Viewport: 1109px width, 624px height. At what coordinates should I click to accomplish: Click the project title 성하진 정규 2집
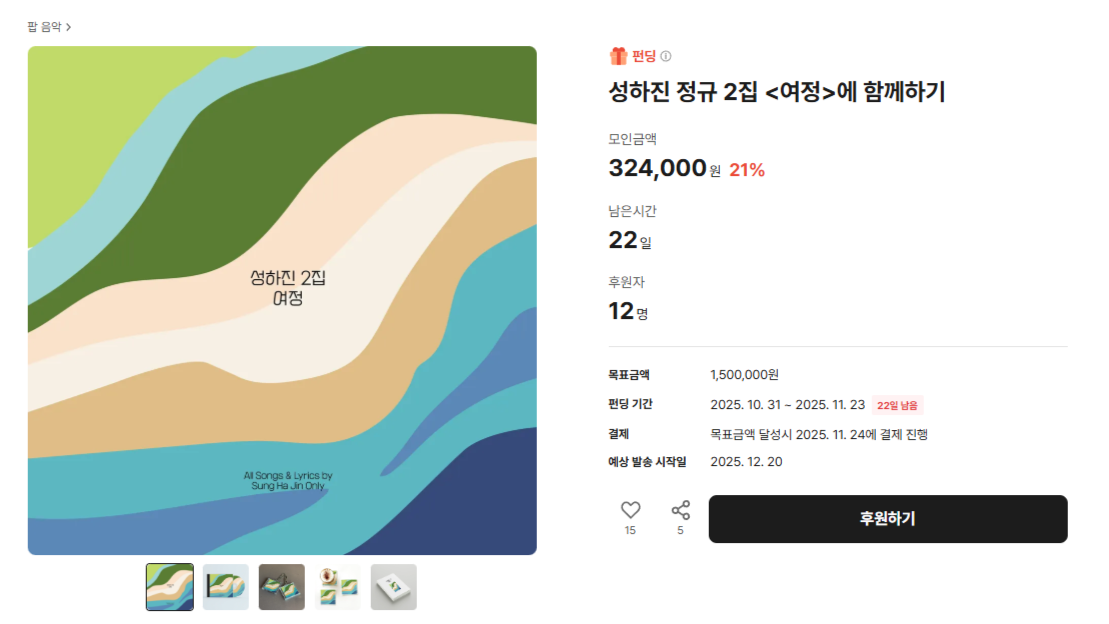(x=776, y=92)
